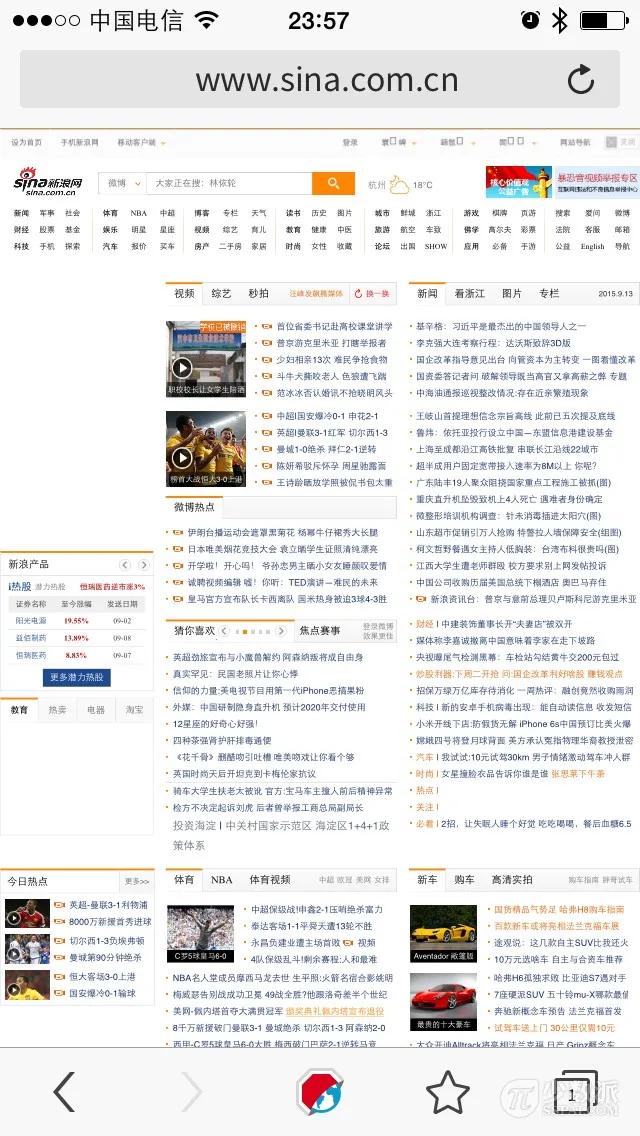The width and height of the screenshot is (640, 1136).
Task: Play the 恒大3-0上港 football video thumbnail
Action: pos(206,448)
